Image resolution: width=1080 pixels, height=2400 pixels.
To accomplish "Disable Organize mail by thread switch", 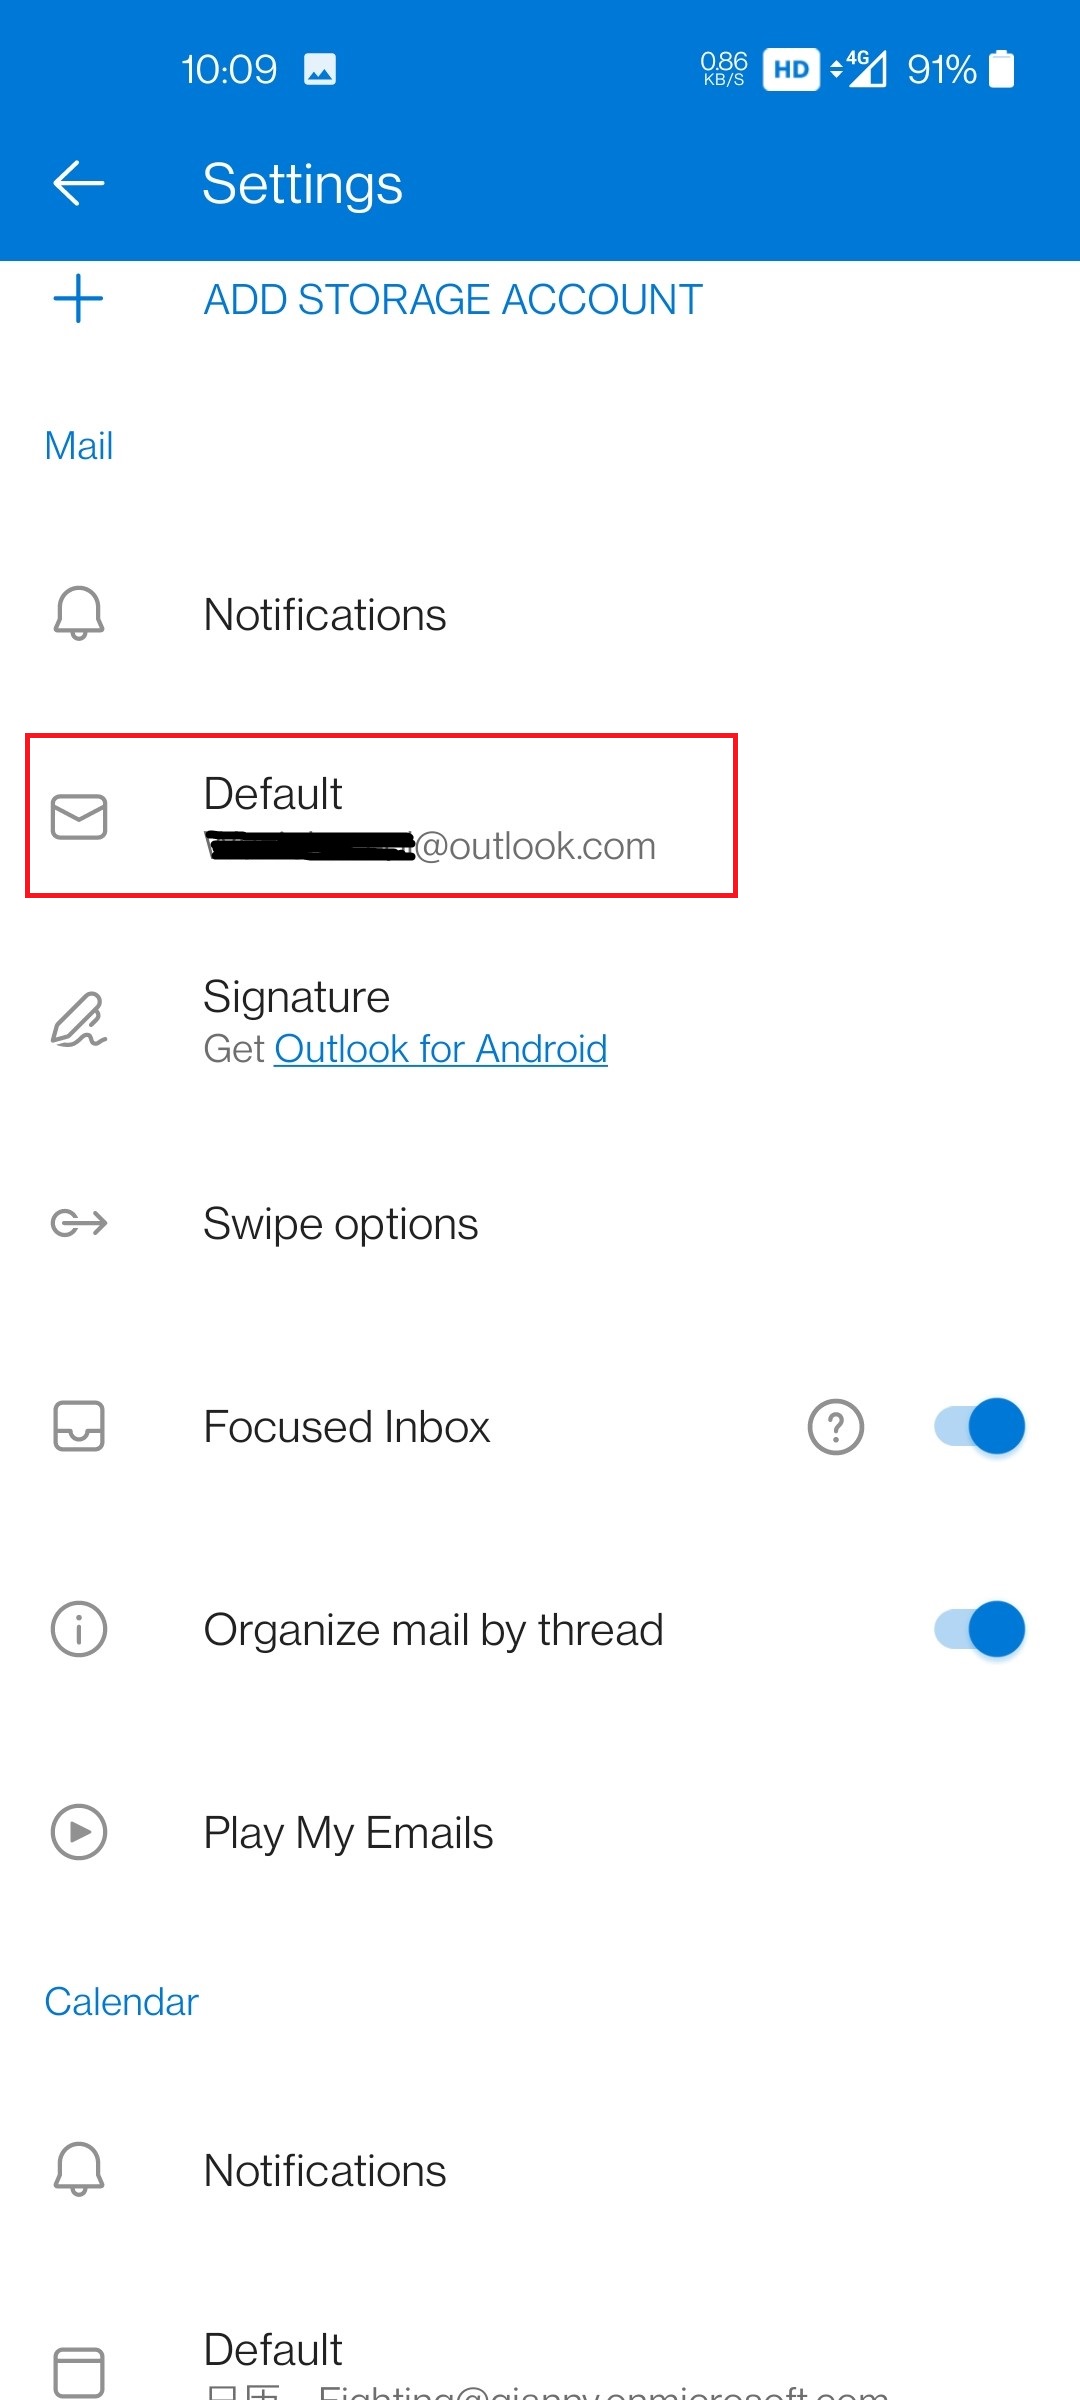I will (979, 1629).
